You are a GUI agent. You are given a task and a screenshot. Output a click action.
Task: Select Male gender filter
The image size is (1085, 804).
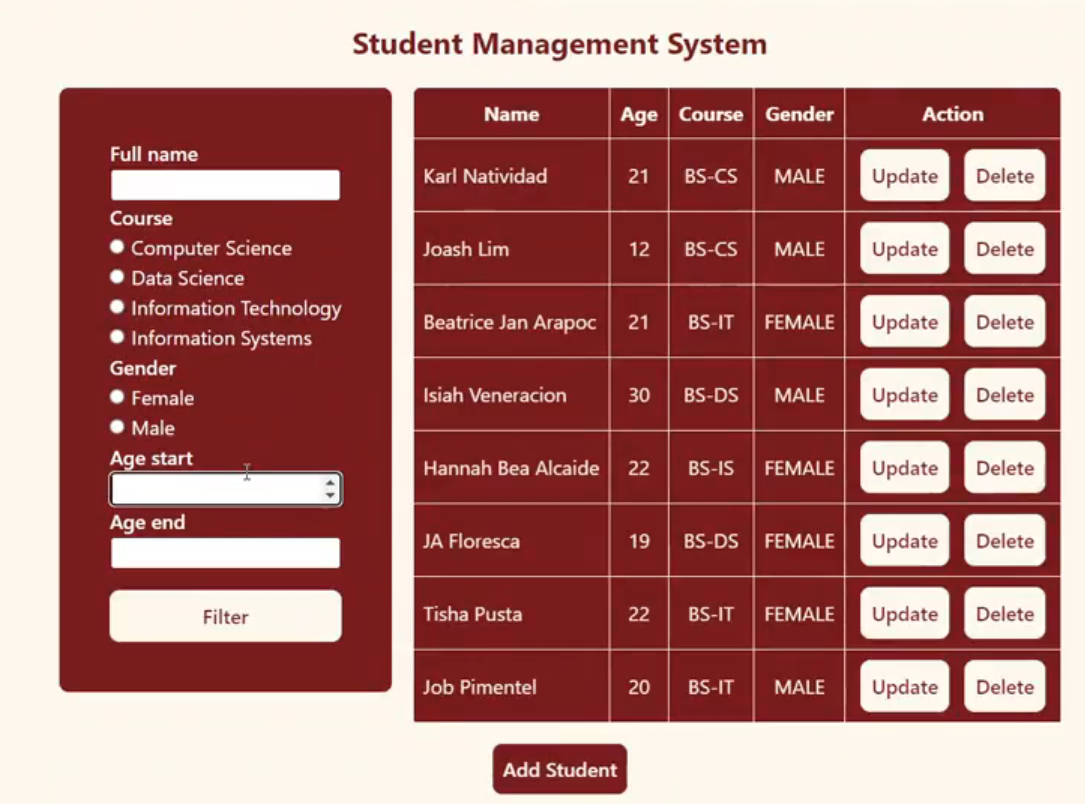point(117,426)
